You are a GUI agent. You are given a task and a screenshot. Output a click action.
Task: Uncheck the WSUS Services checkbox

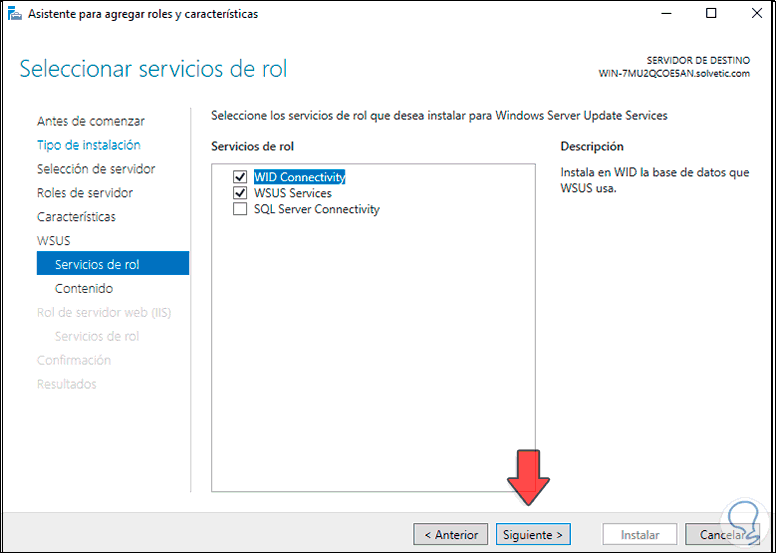[x=239, y=193]
